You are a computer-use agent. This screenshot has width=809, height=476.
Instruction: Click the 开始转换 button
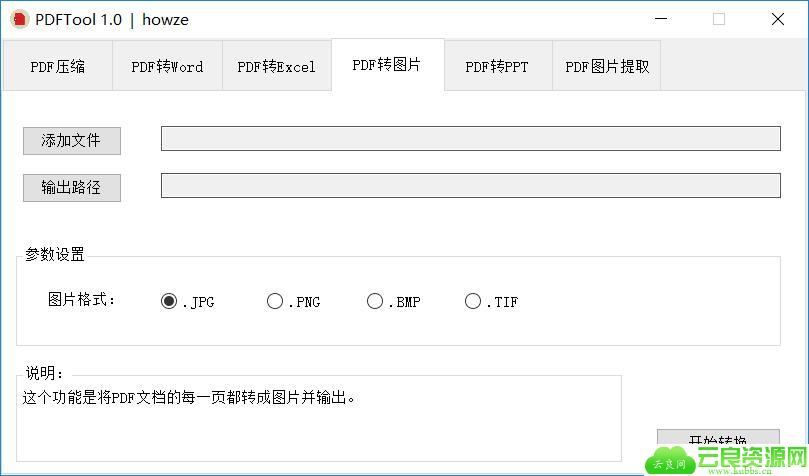pyautogui.click(x=717, y=440)
